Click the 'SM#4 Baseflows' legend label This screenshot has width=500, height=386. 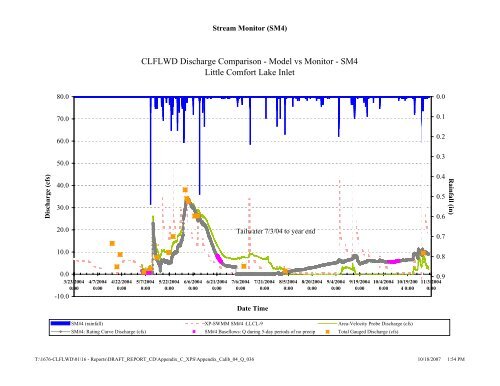(260, 332)
